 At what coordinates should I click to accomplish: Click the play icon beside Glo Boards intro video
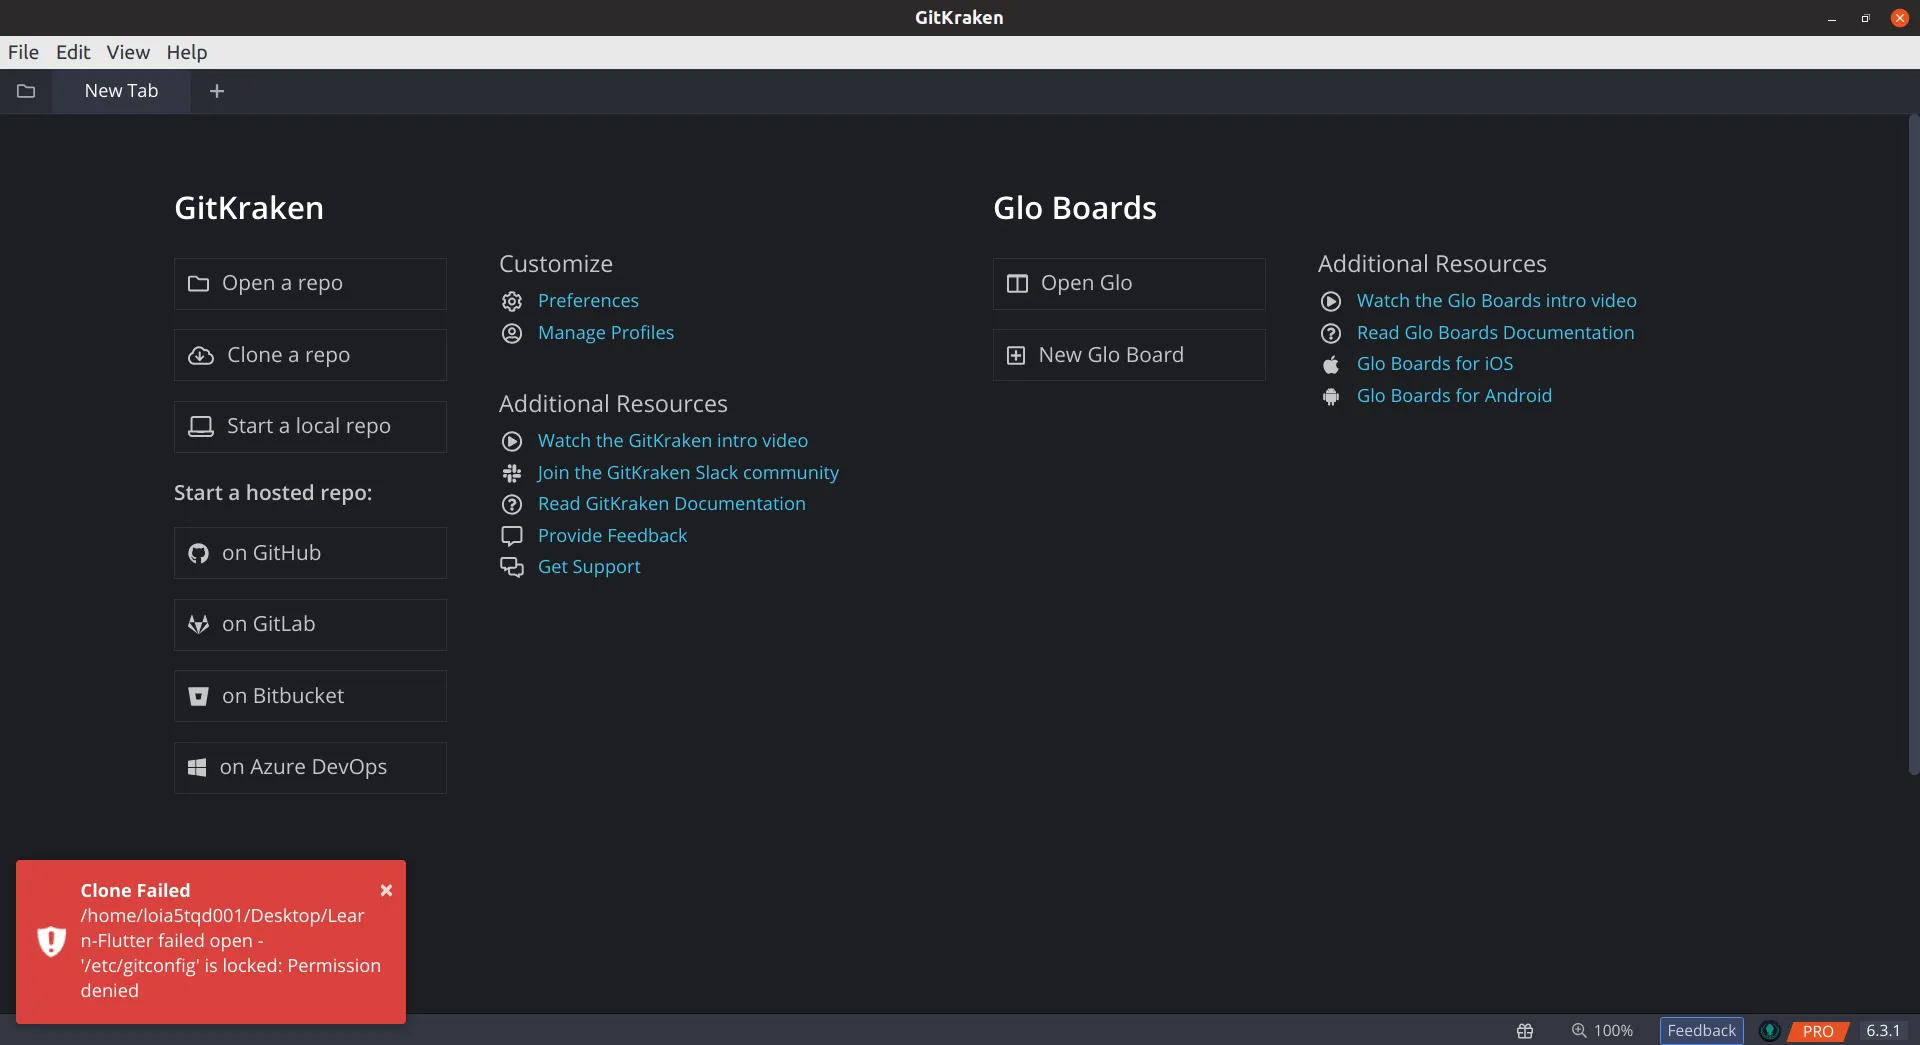click(1331, 301)
